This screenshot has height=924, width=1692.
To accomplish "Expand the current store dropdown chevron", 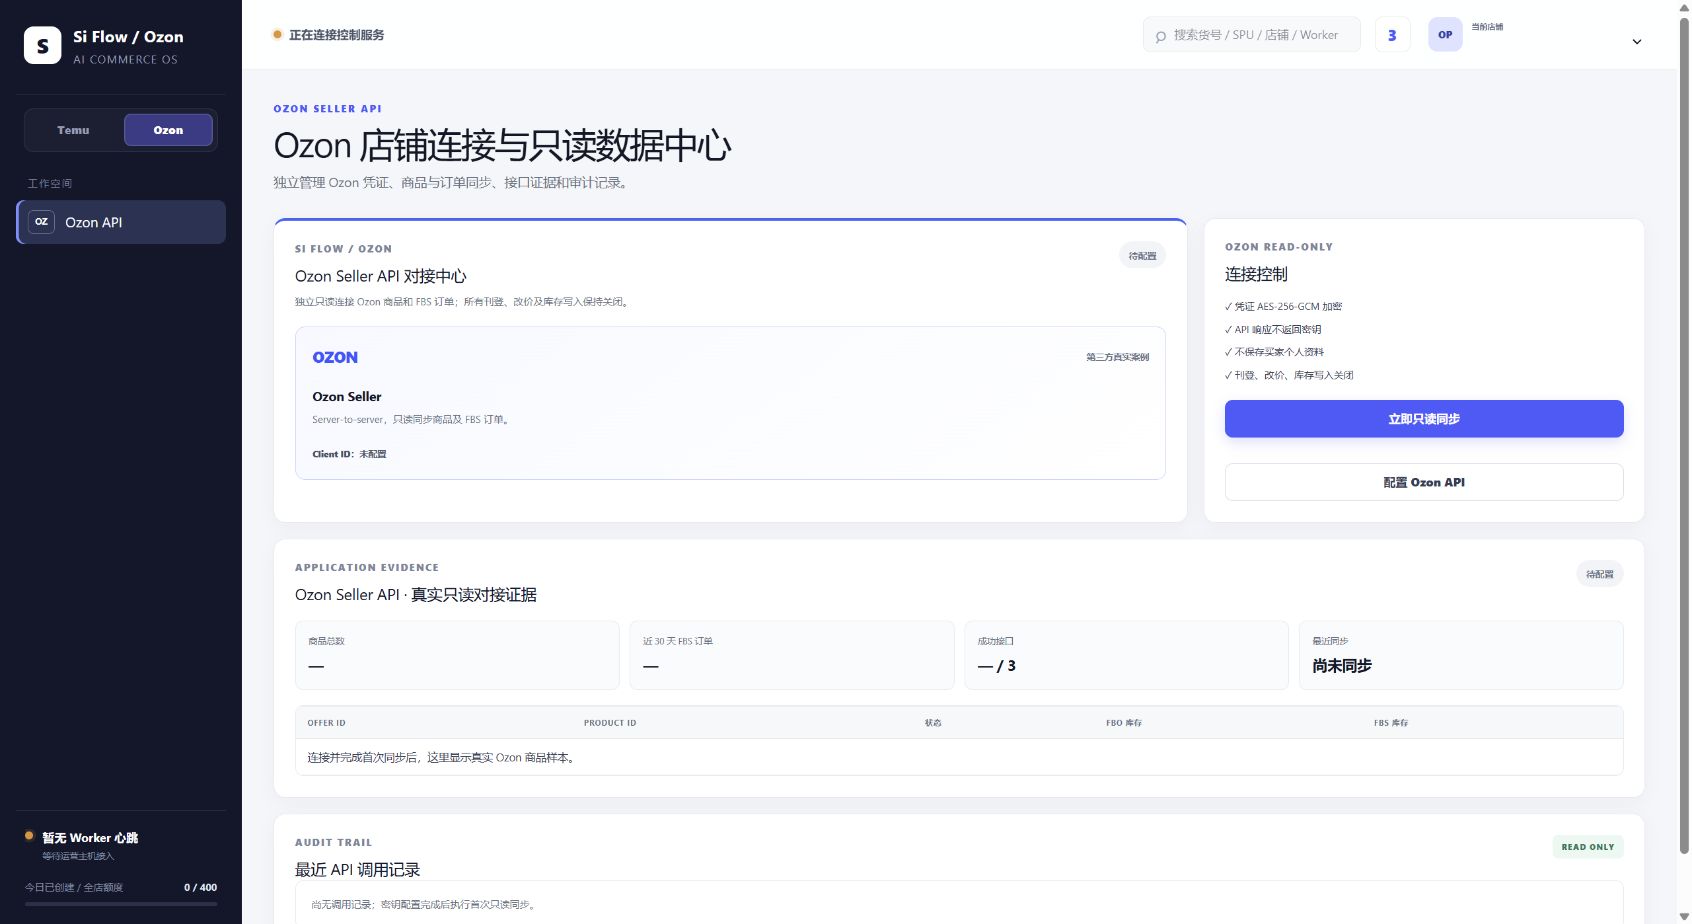I will click(x=1636, y=42).
